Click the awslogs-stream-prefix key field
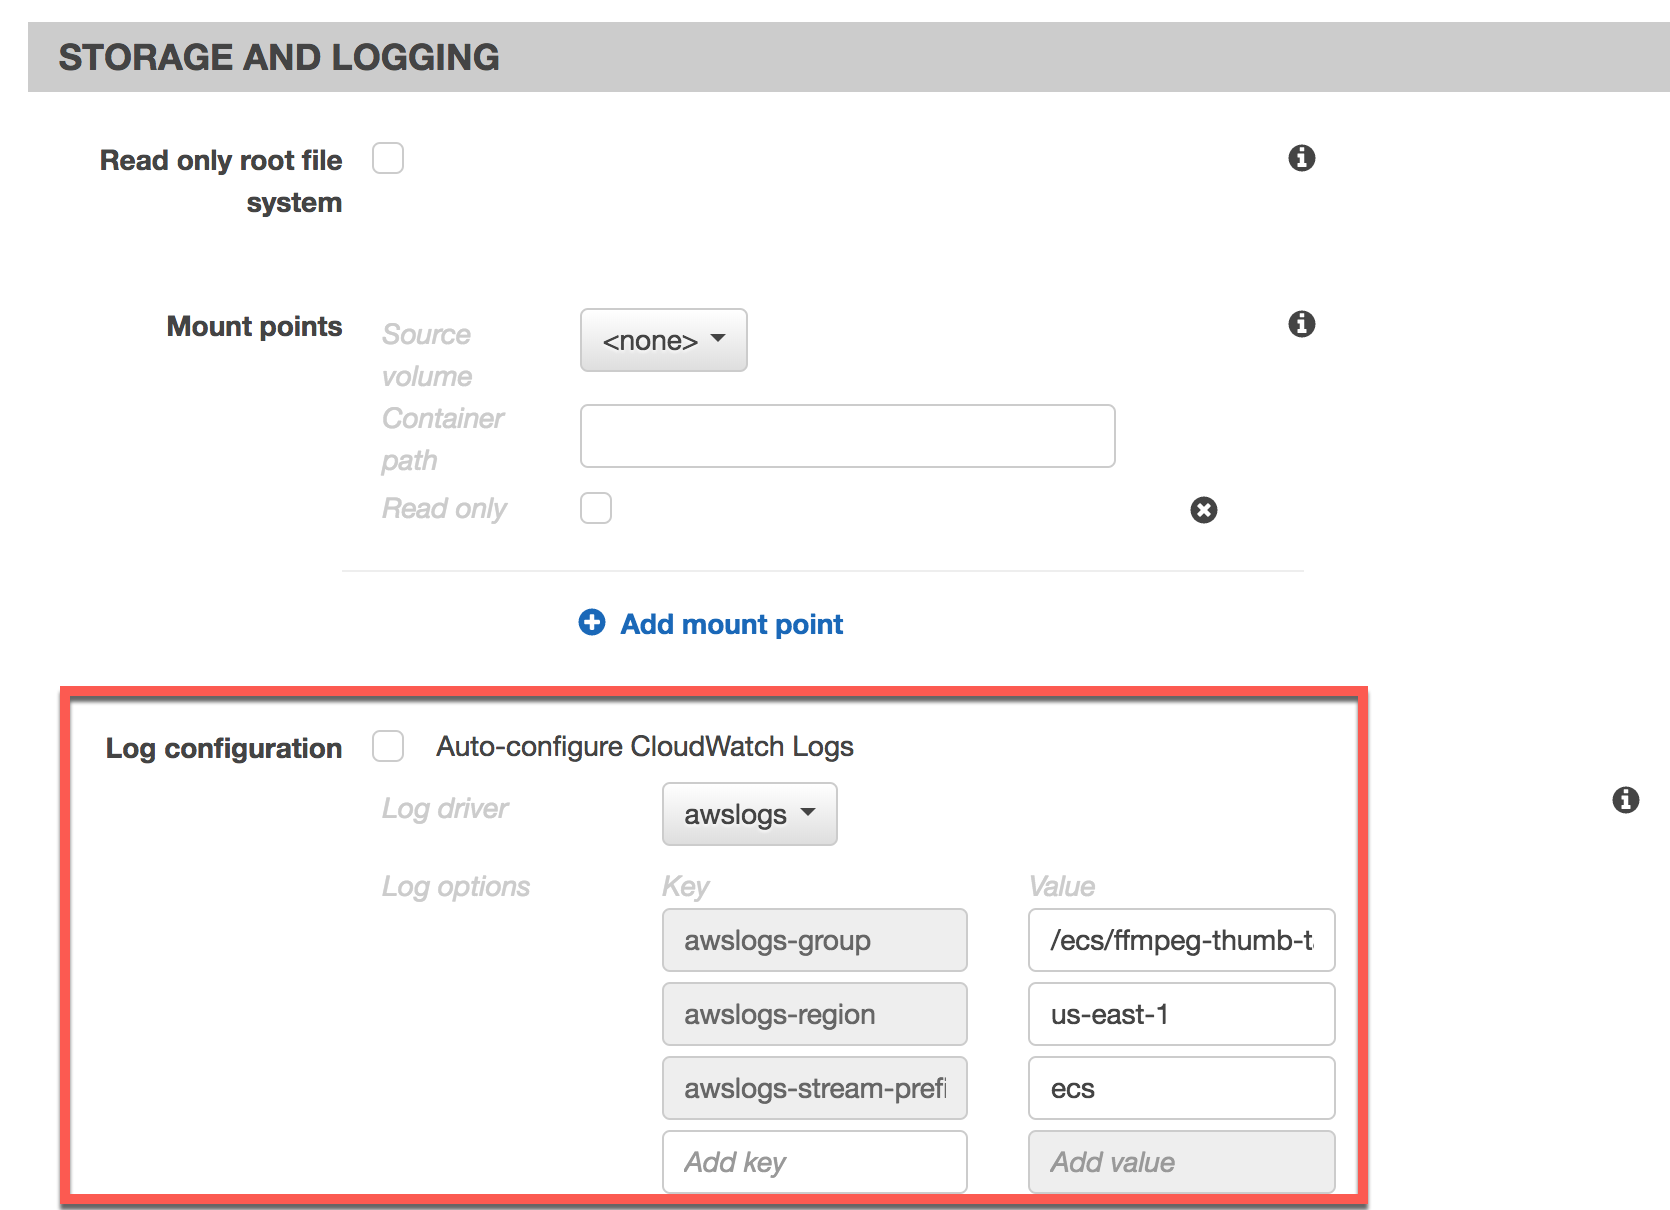Screen dimensions: 1670x1210 pos(813,1088)
